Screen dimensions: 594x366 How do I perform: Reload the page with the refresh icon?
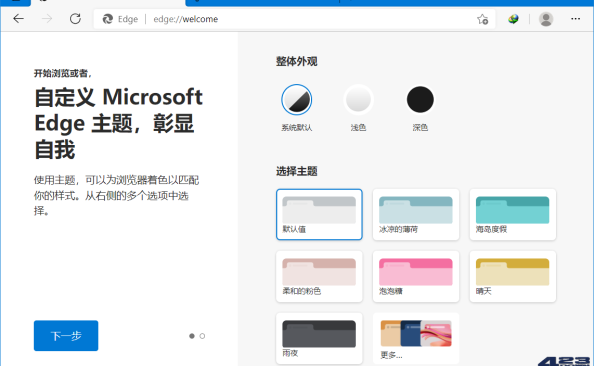pos(75,19)
